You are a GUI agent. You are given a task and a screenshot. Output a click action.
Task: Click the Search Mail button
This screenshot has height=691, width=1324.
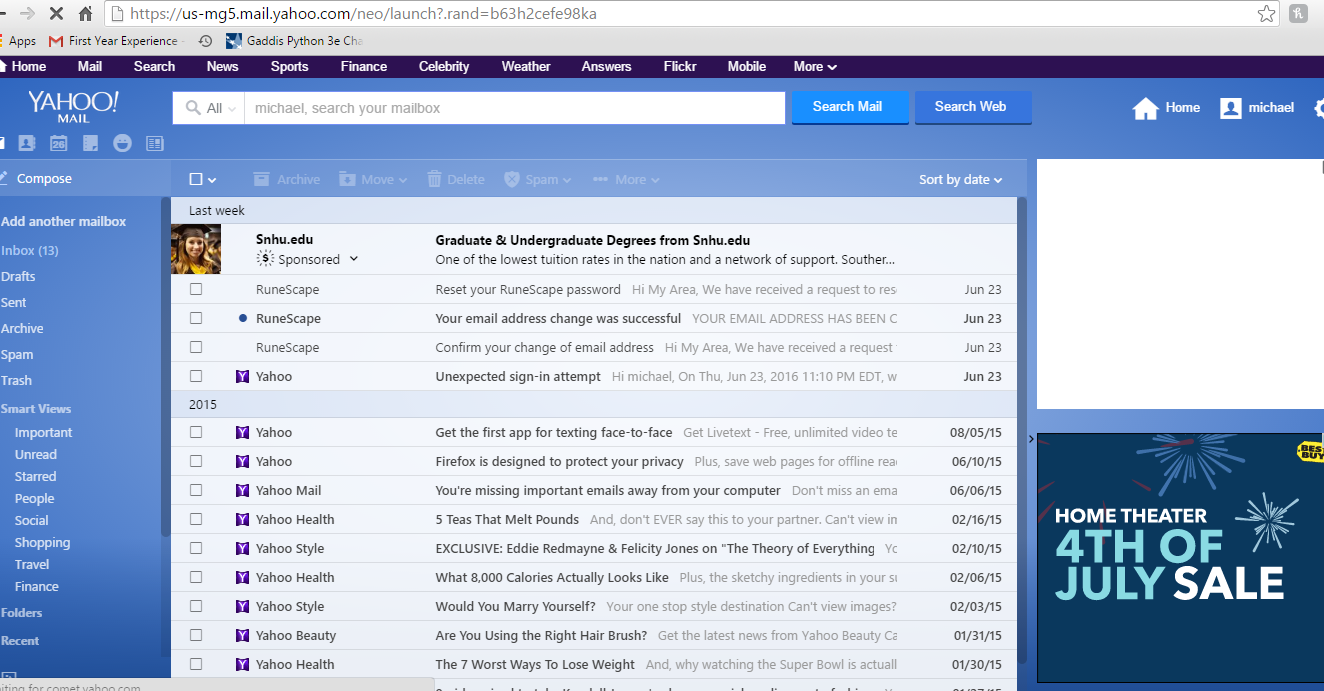tap(850, 107)
